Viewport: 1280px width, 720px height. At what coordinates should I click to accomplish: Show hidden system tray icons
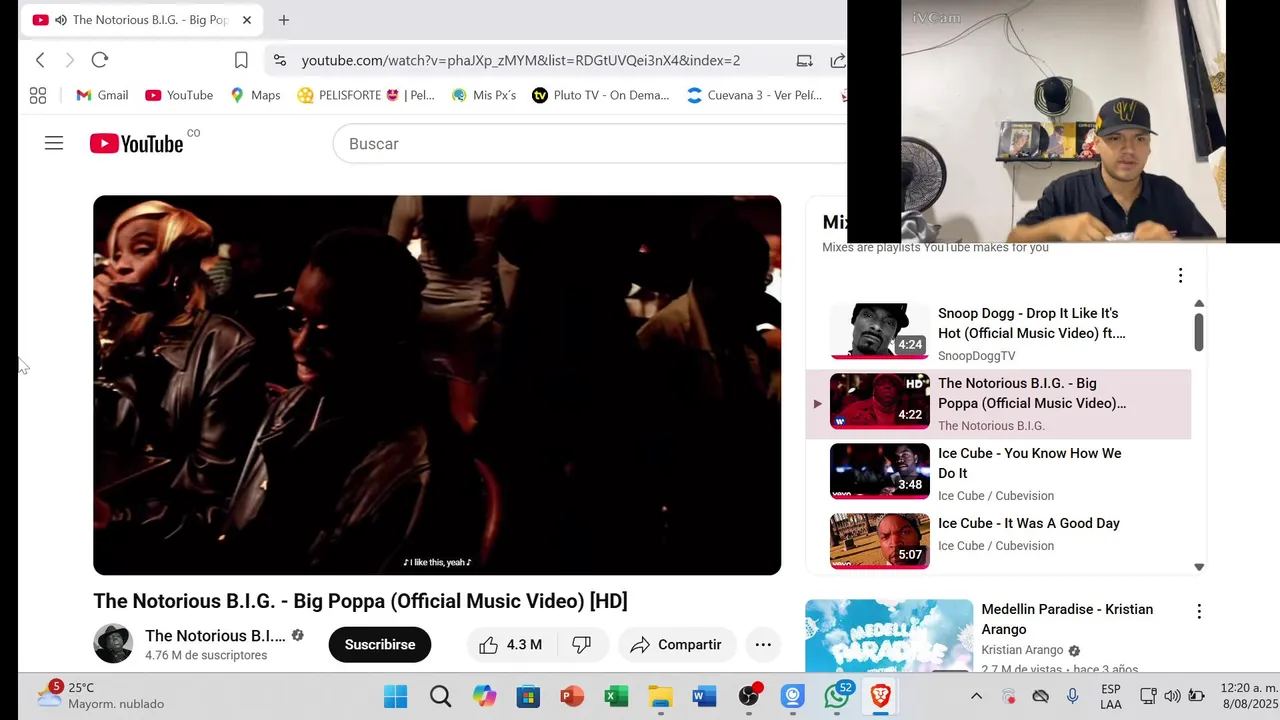976,696
